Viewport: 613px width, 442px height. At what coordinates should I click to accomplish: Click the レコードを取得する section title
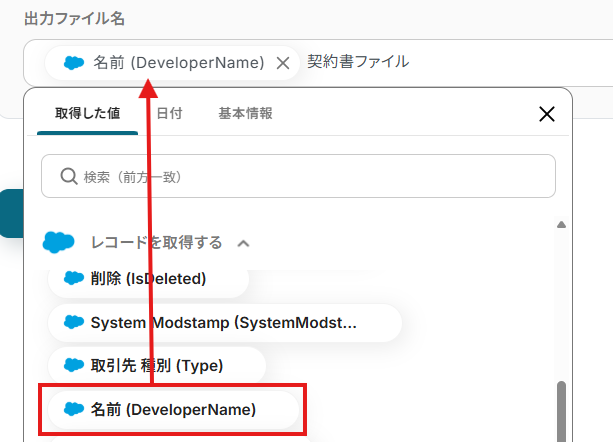(x=156, y=243)
